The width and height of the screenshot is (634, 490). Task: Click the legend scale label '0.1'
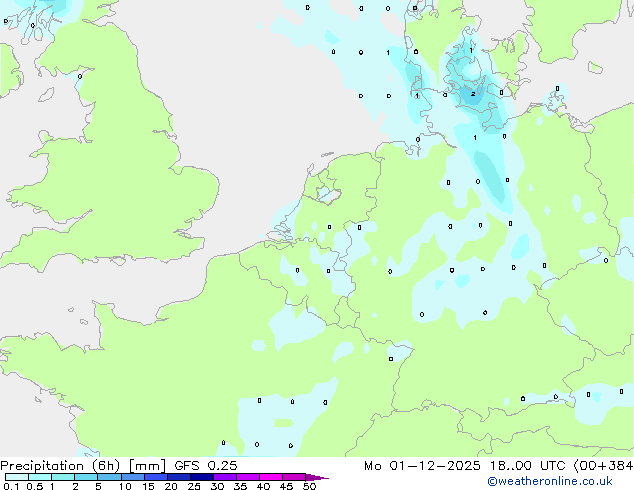(x=11, y=486)
